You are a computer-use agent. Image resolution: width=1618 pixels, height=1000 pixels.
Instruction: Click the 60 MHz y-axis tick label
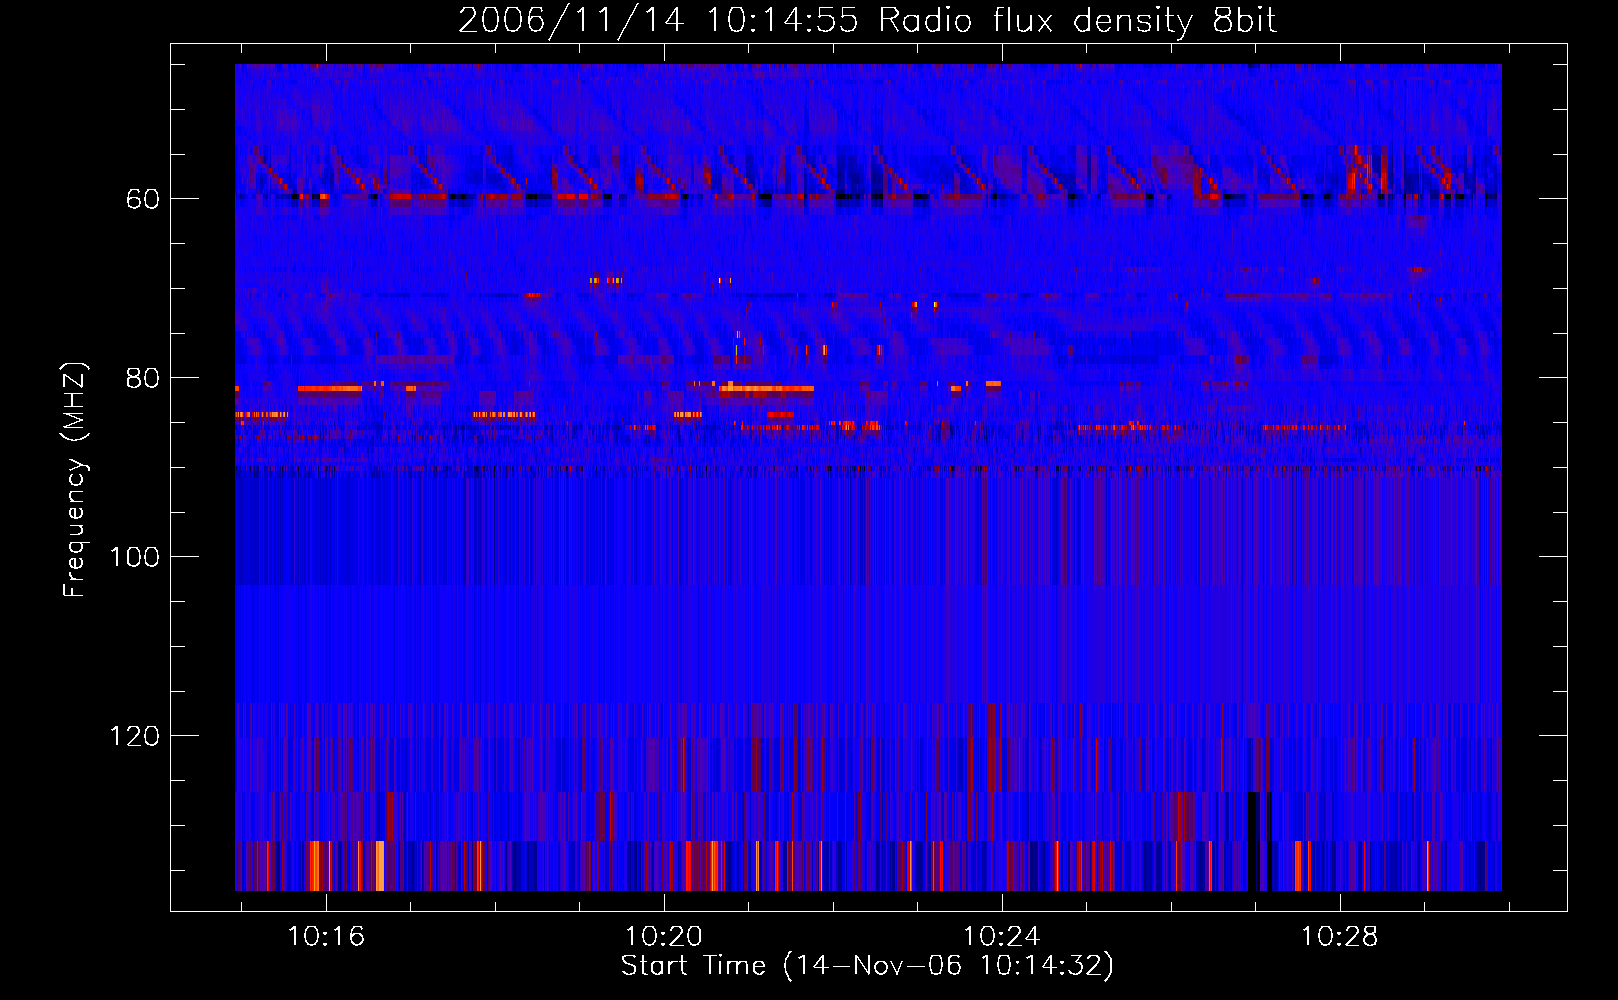click(142, 199)
